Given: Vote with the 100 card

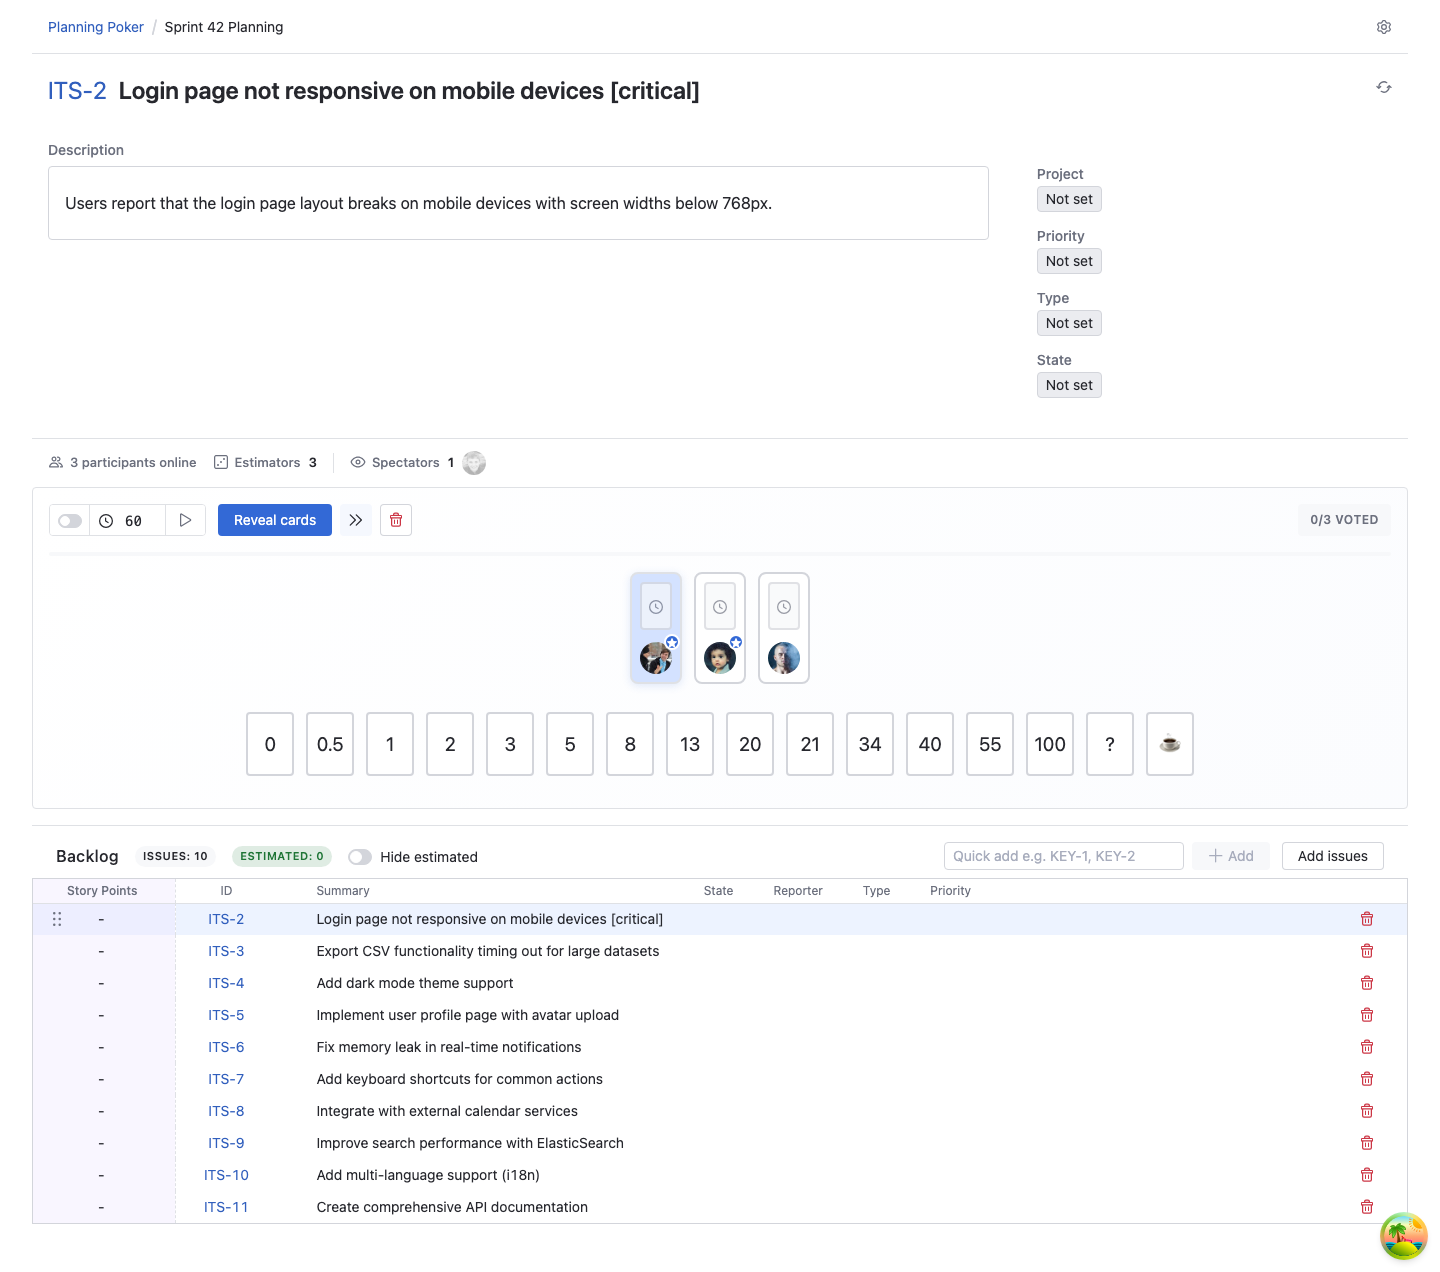Looking at the screenshot, I should [x=1050, y=744].
